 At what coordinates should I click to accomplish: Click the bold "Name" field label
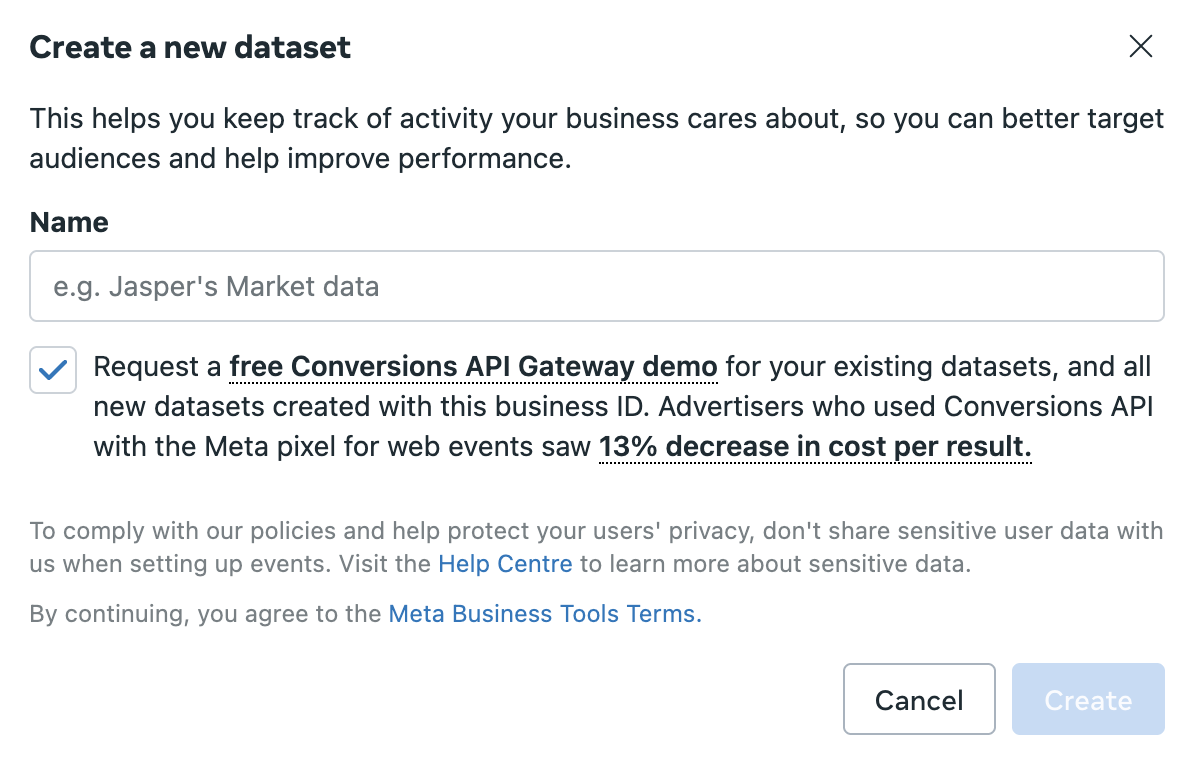coord(69,222)
